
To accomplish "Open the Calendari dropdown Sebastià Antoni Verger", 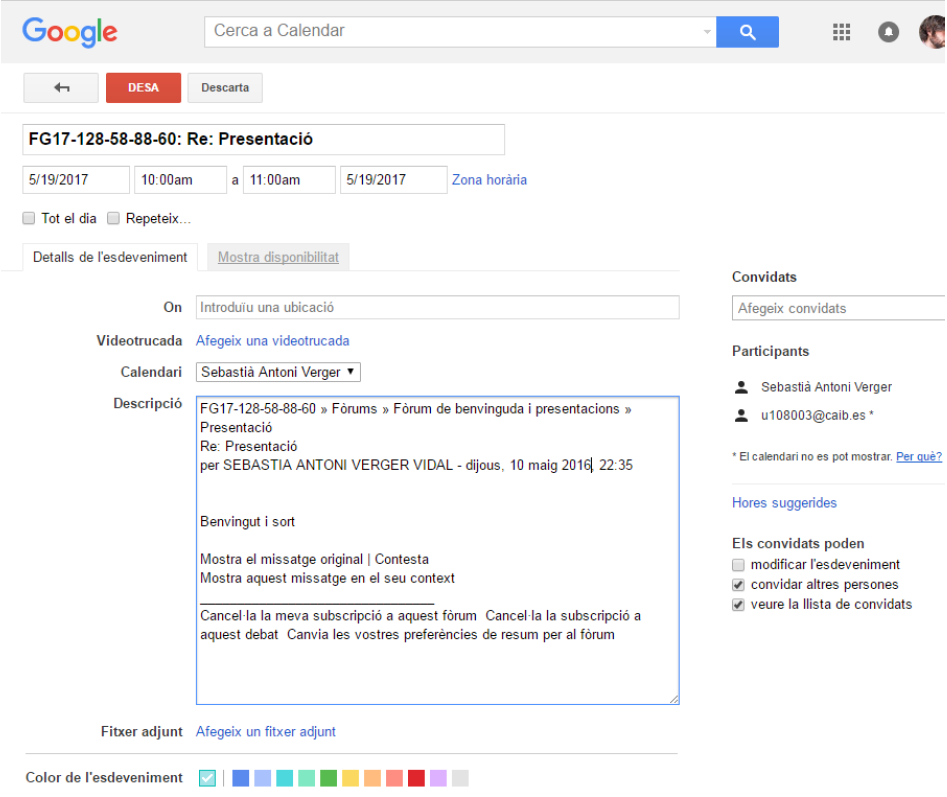I will (x=278, y=372).
